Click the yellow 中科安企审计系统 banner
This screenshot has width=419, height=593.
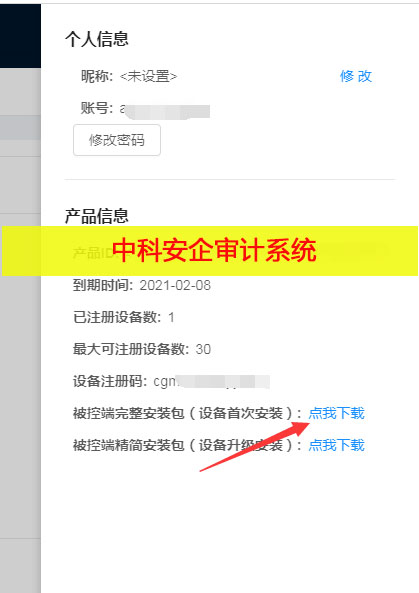(210, 251)
